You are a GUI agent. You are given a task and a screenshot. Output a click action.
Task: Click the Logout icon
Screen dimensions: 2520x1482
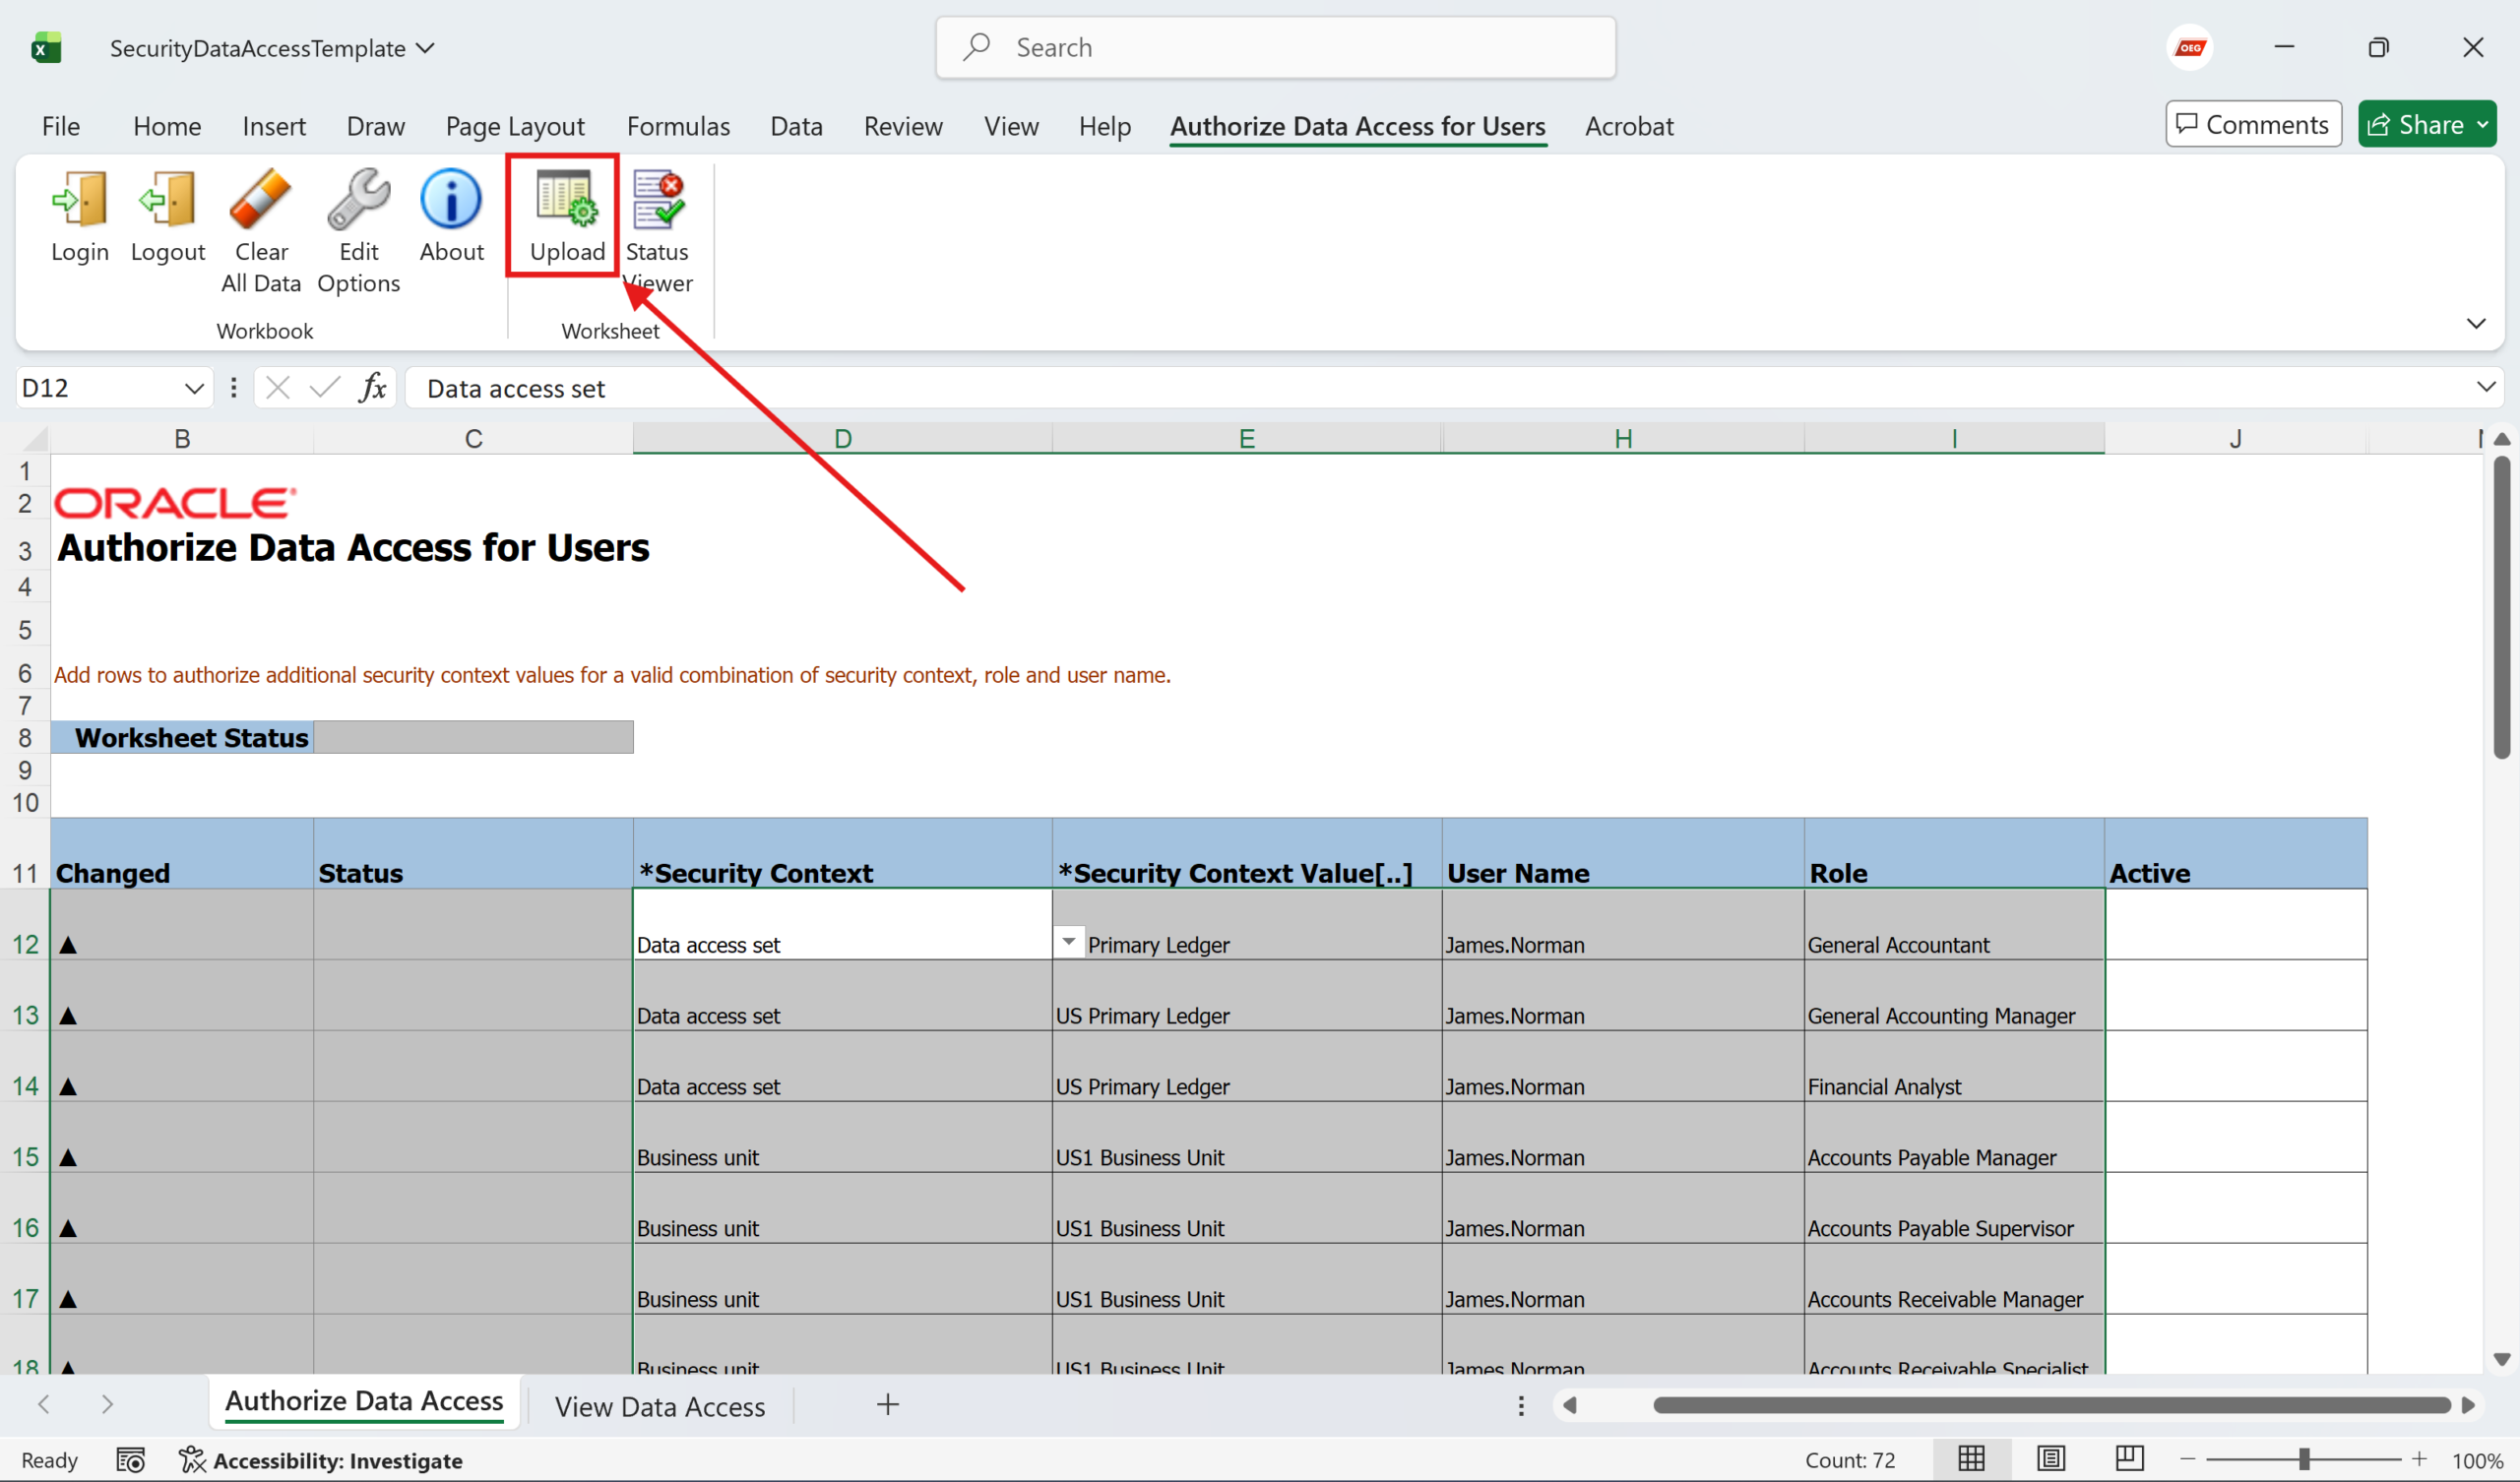[167, 200]
